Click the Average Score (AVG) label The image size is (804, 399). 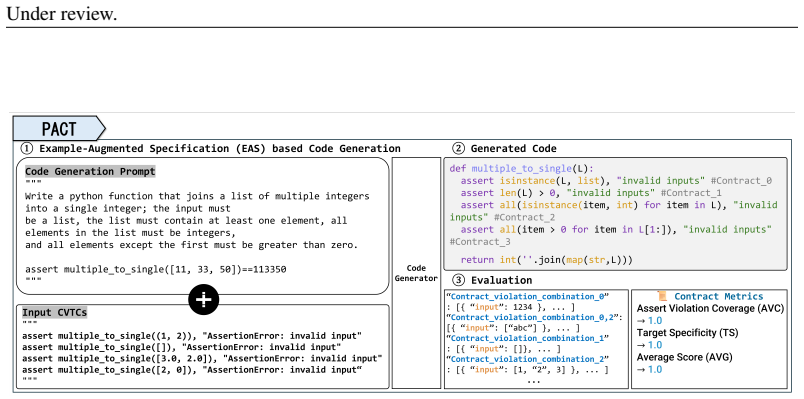tap(685, 357)
